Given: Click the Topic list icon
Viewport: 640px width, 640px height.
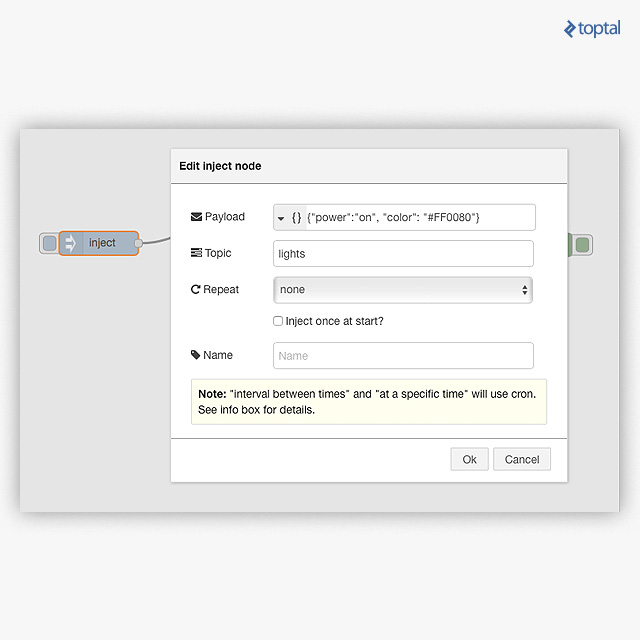Looking at the screenshot, I should 196,254.
